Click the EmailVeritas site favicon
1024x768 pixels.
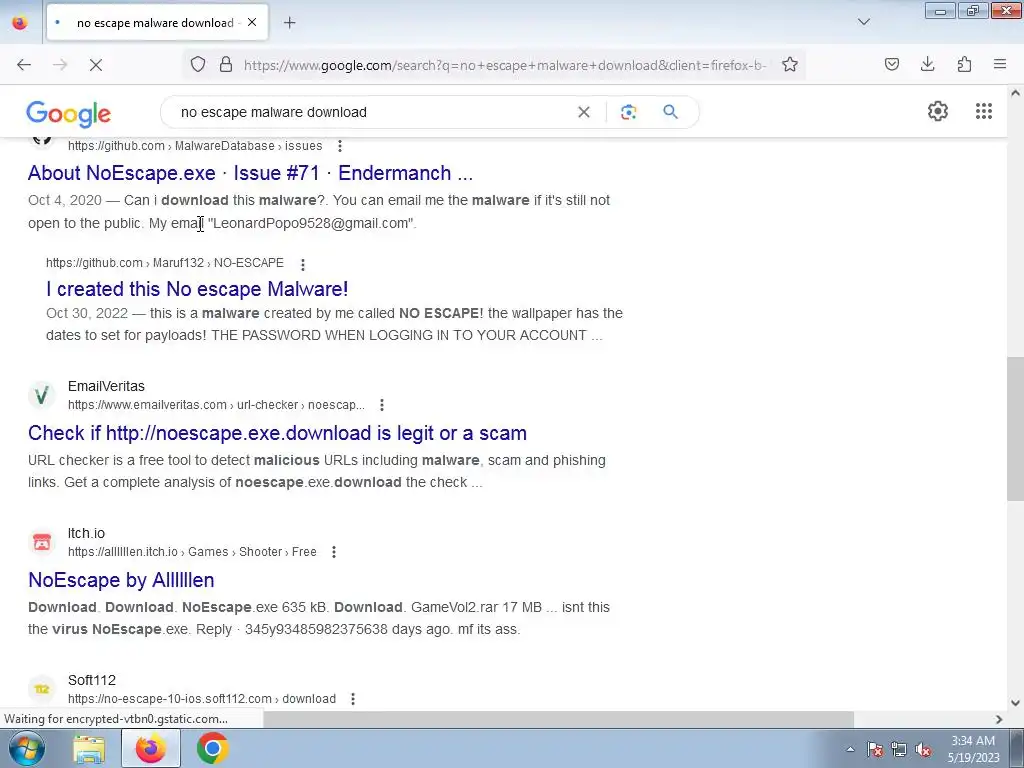42,395
